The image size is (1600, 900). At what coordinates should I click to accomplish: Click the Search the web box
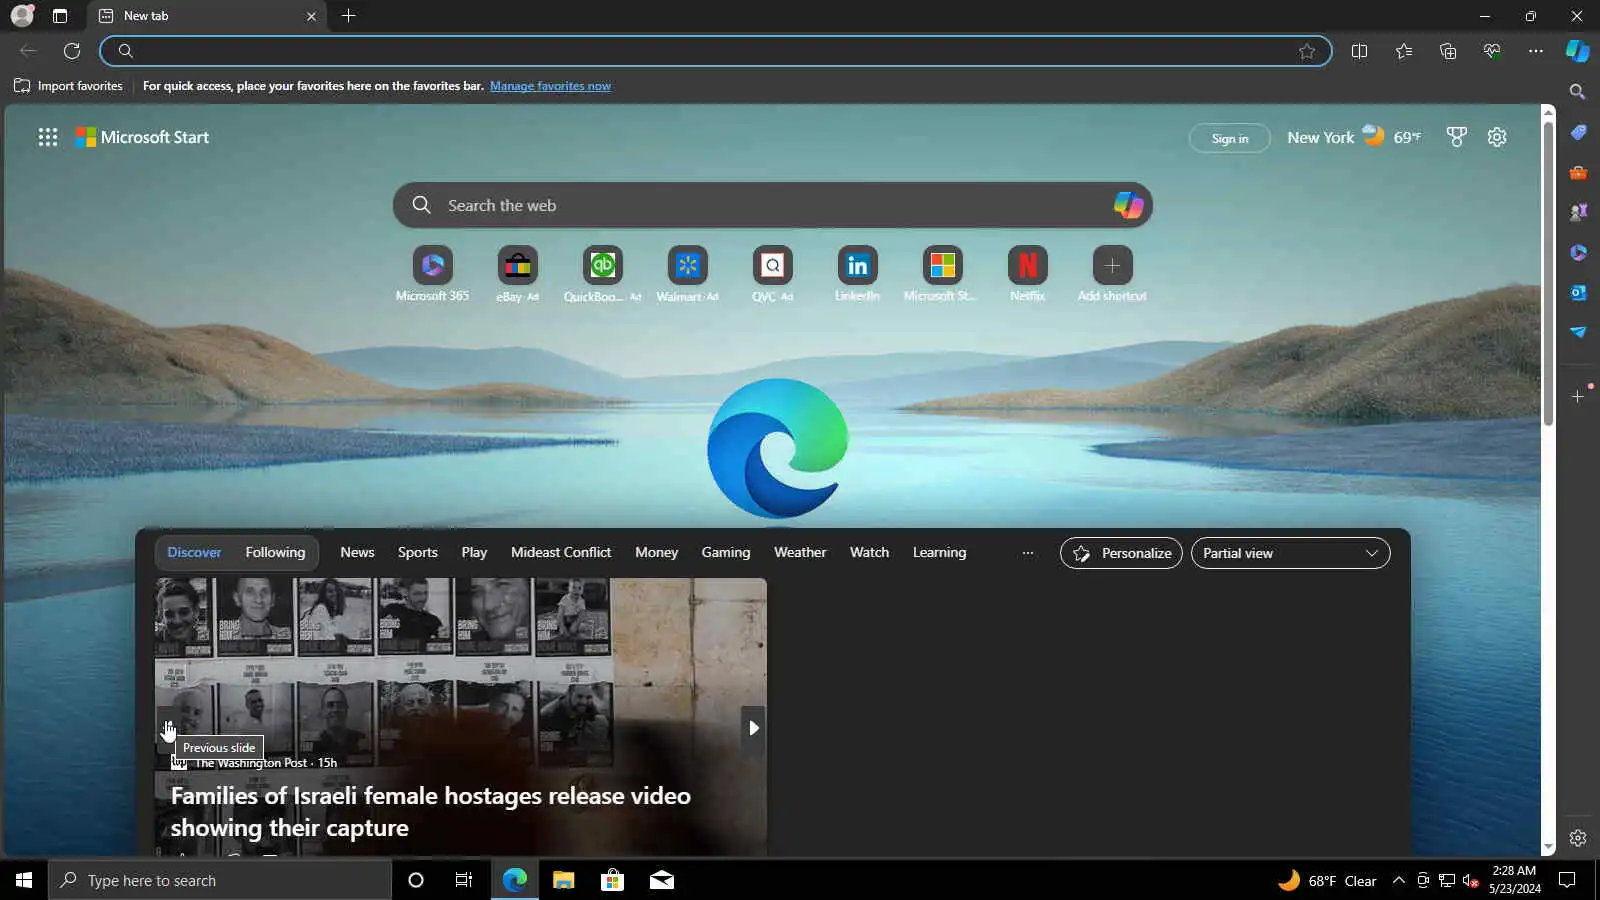772,205
